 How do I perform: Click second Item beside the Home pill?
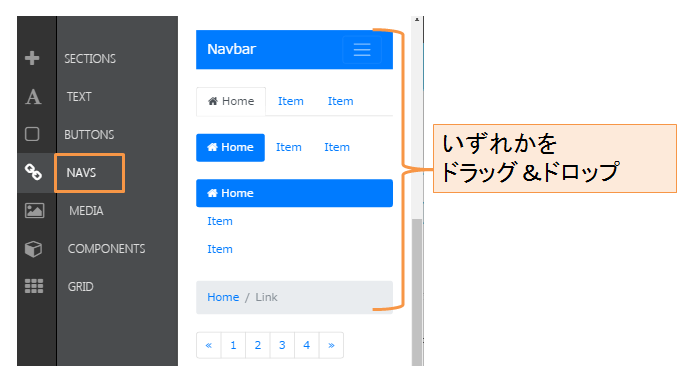pyautogui.click(x=337, y=148)
